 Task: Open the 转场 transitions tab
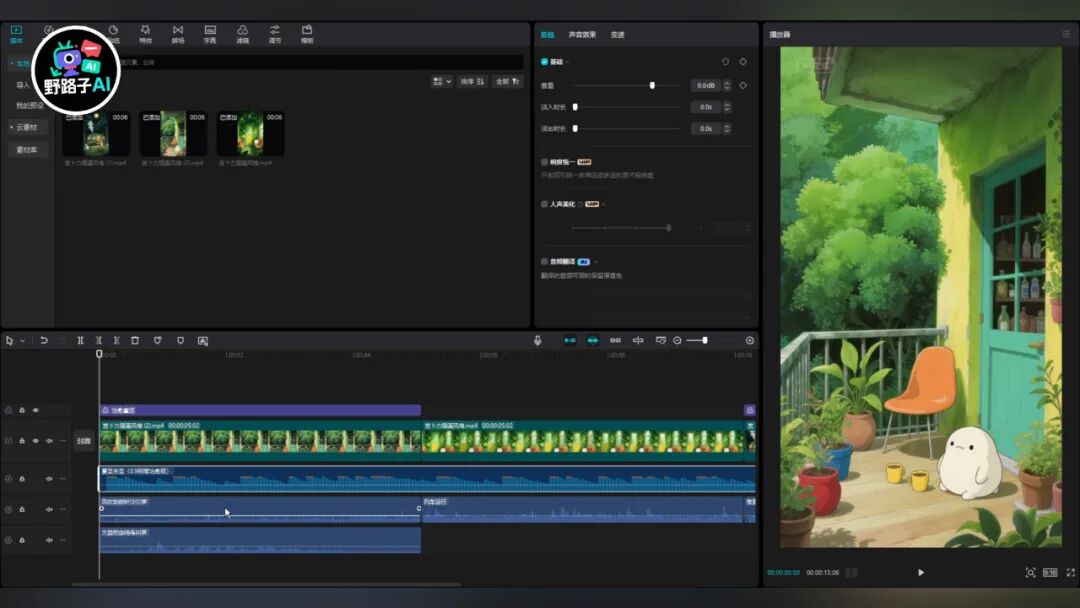point(178,34)
